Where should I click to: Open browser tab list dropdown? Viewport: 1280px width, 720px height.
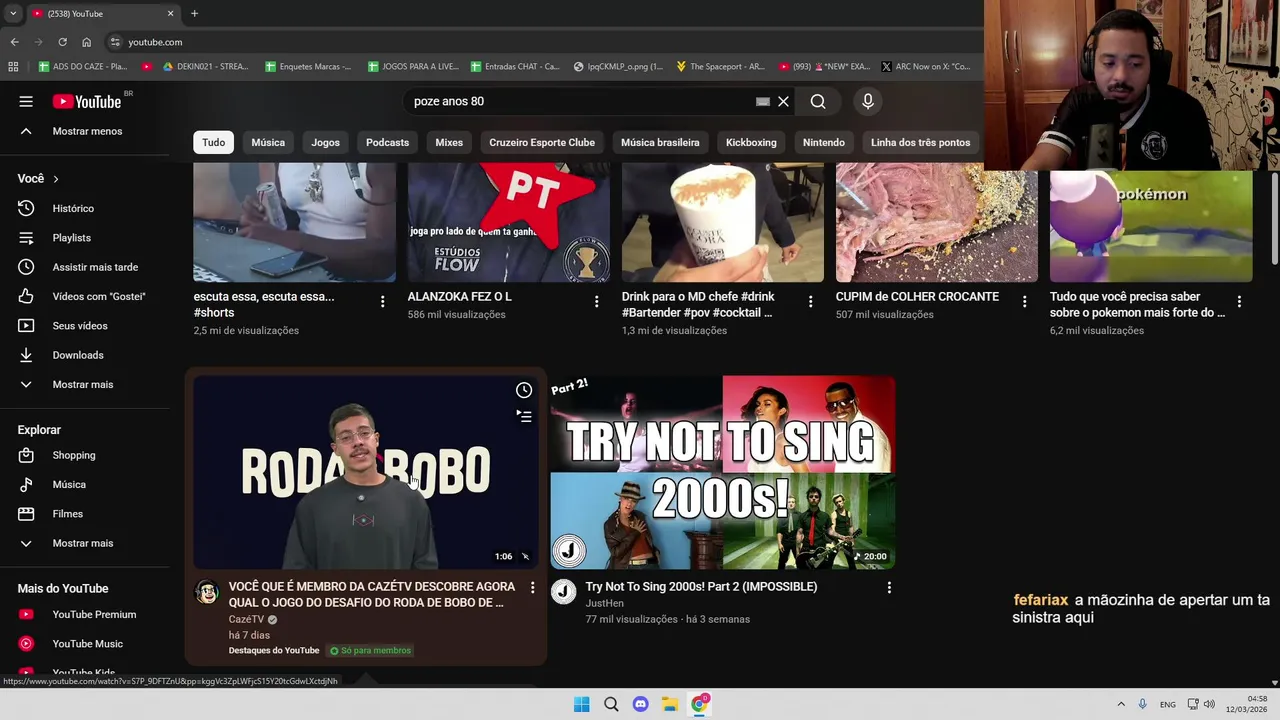(12, 13)
